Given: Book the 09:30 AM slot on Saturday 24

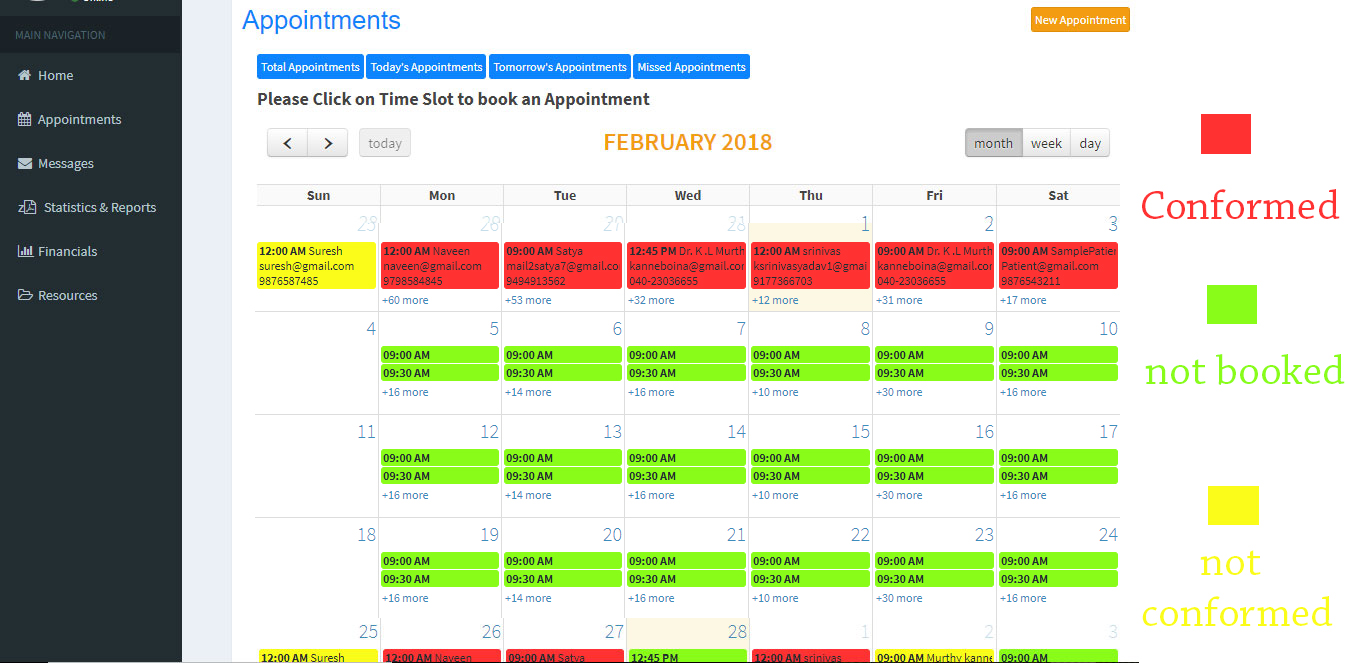Looking at the screenshot, I should pos(1058,579).
